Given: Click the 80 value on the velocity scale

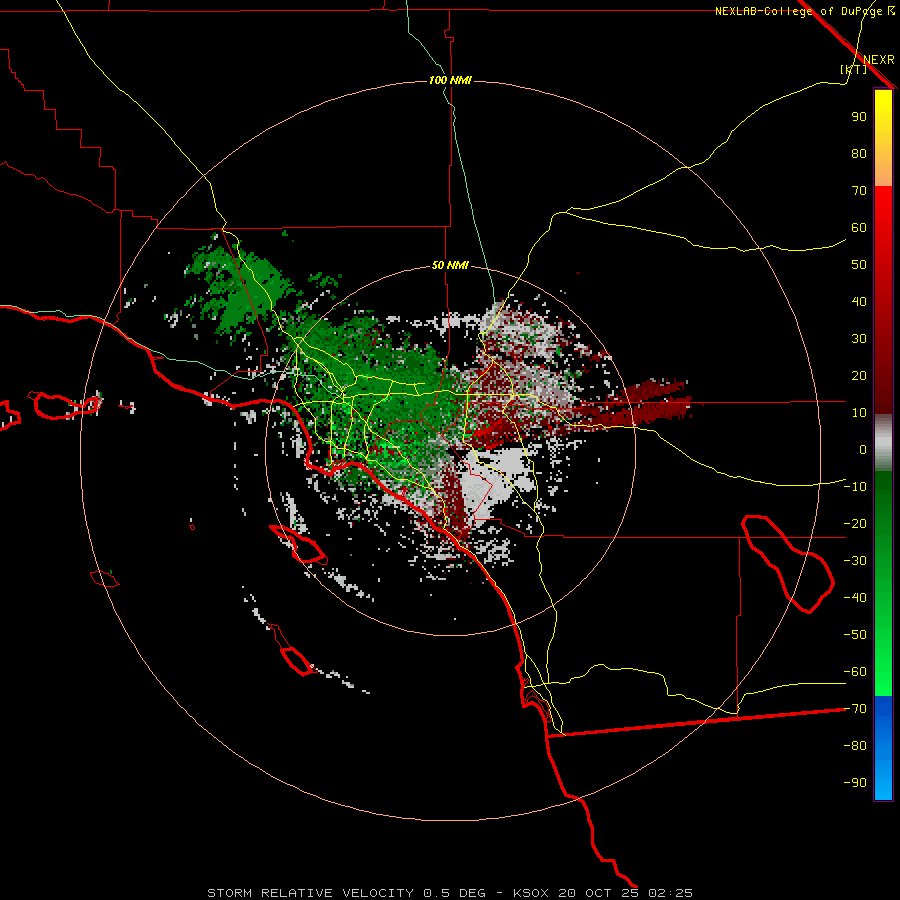Looking at the screenshot, I should click(x=859, y=154).
